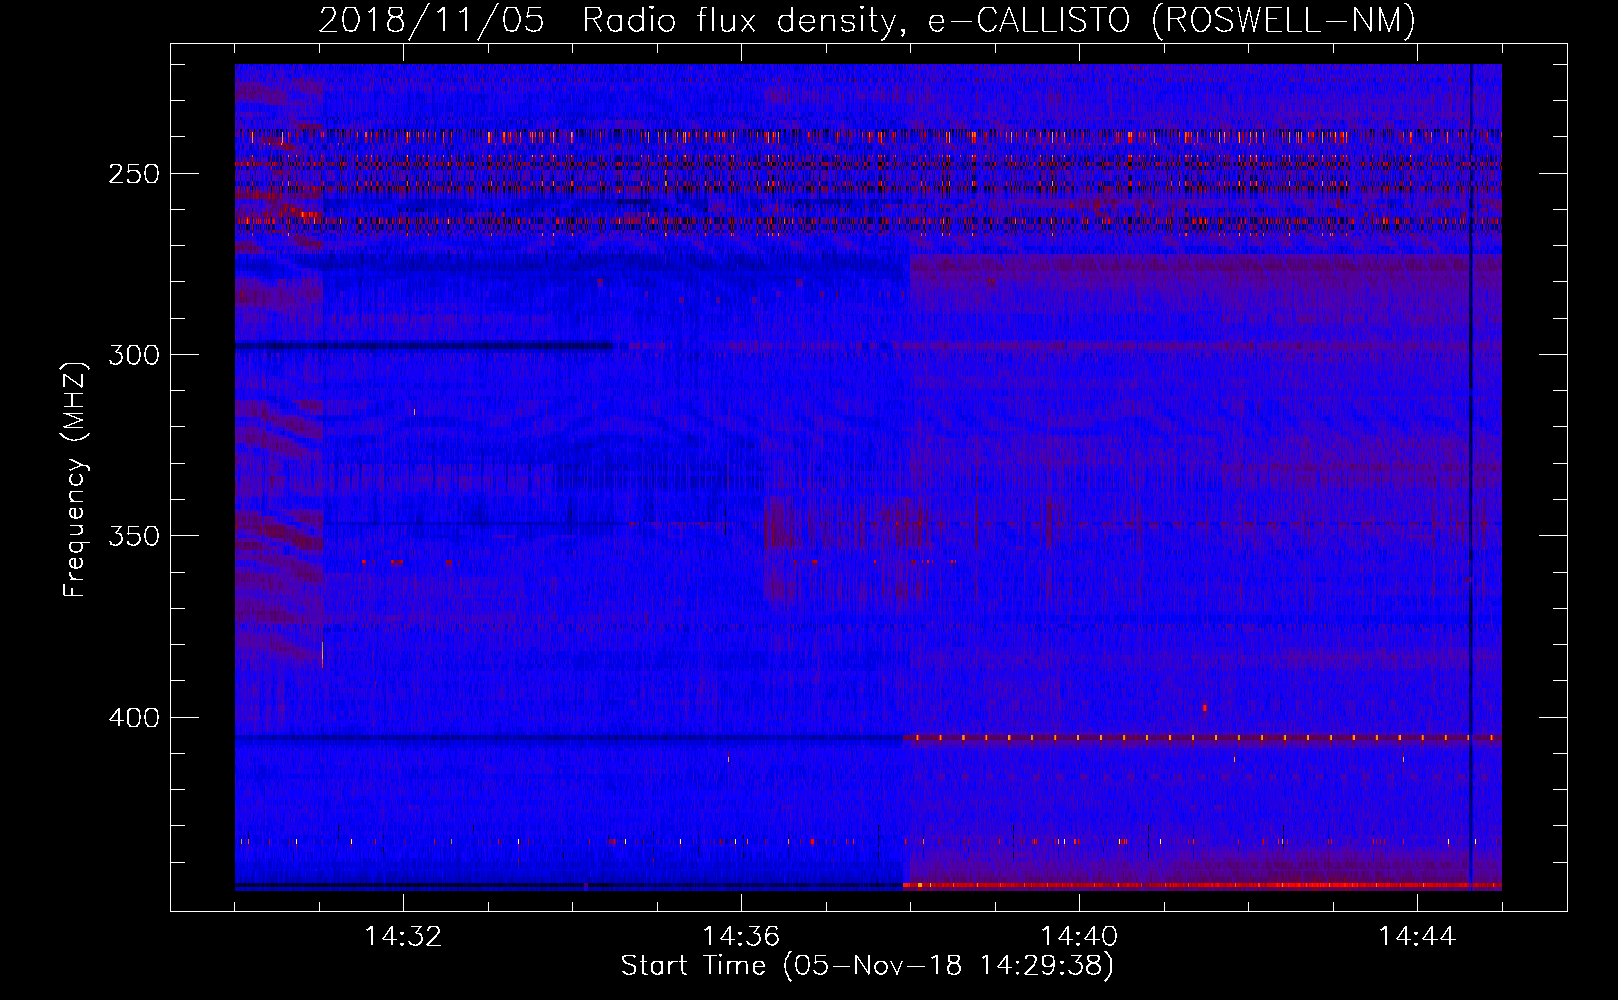Click the 14:40 time tick label
Image resolution: width=1618 pixels, height=1000 pixels.
(1079, 937)
